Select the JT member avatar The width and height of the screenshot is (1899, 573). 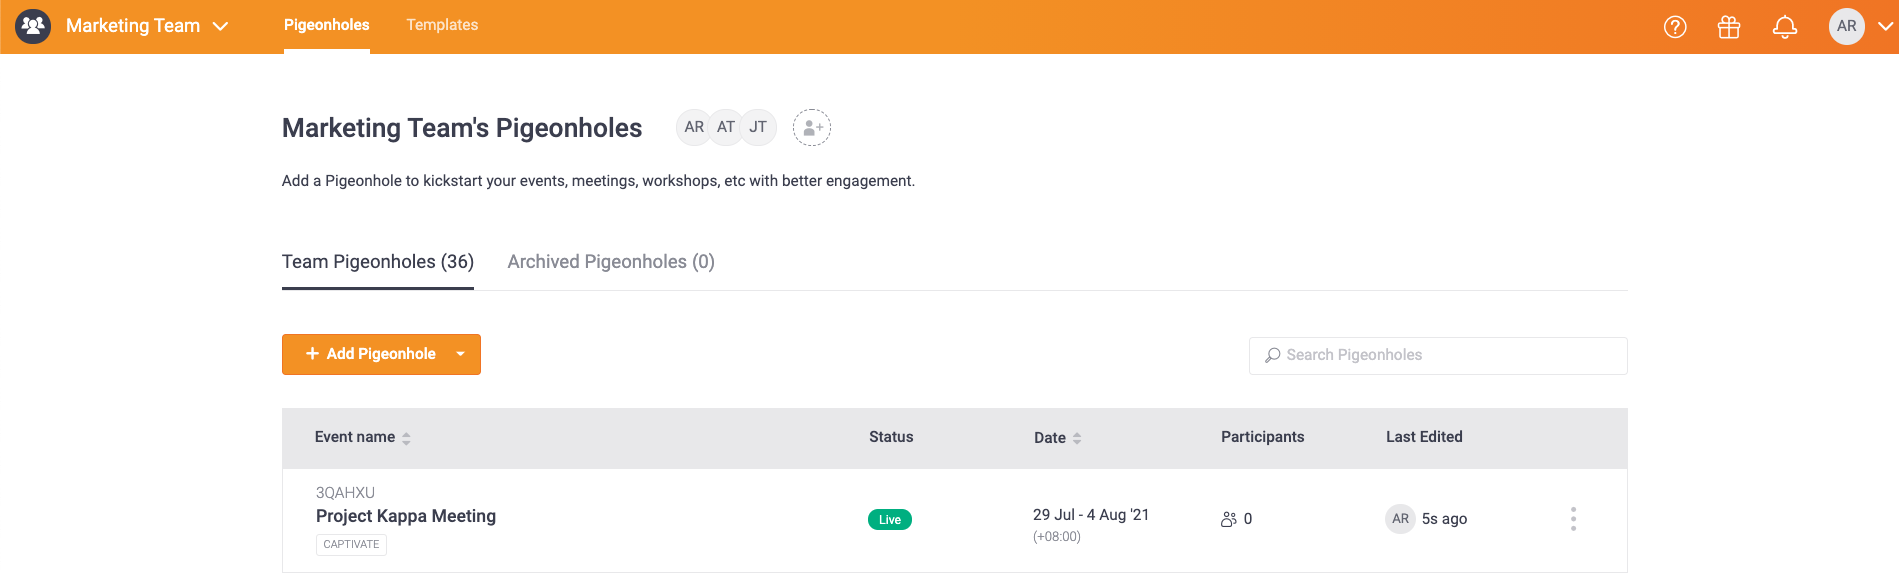[758, 127]
